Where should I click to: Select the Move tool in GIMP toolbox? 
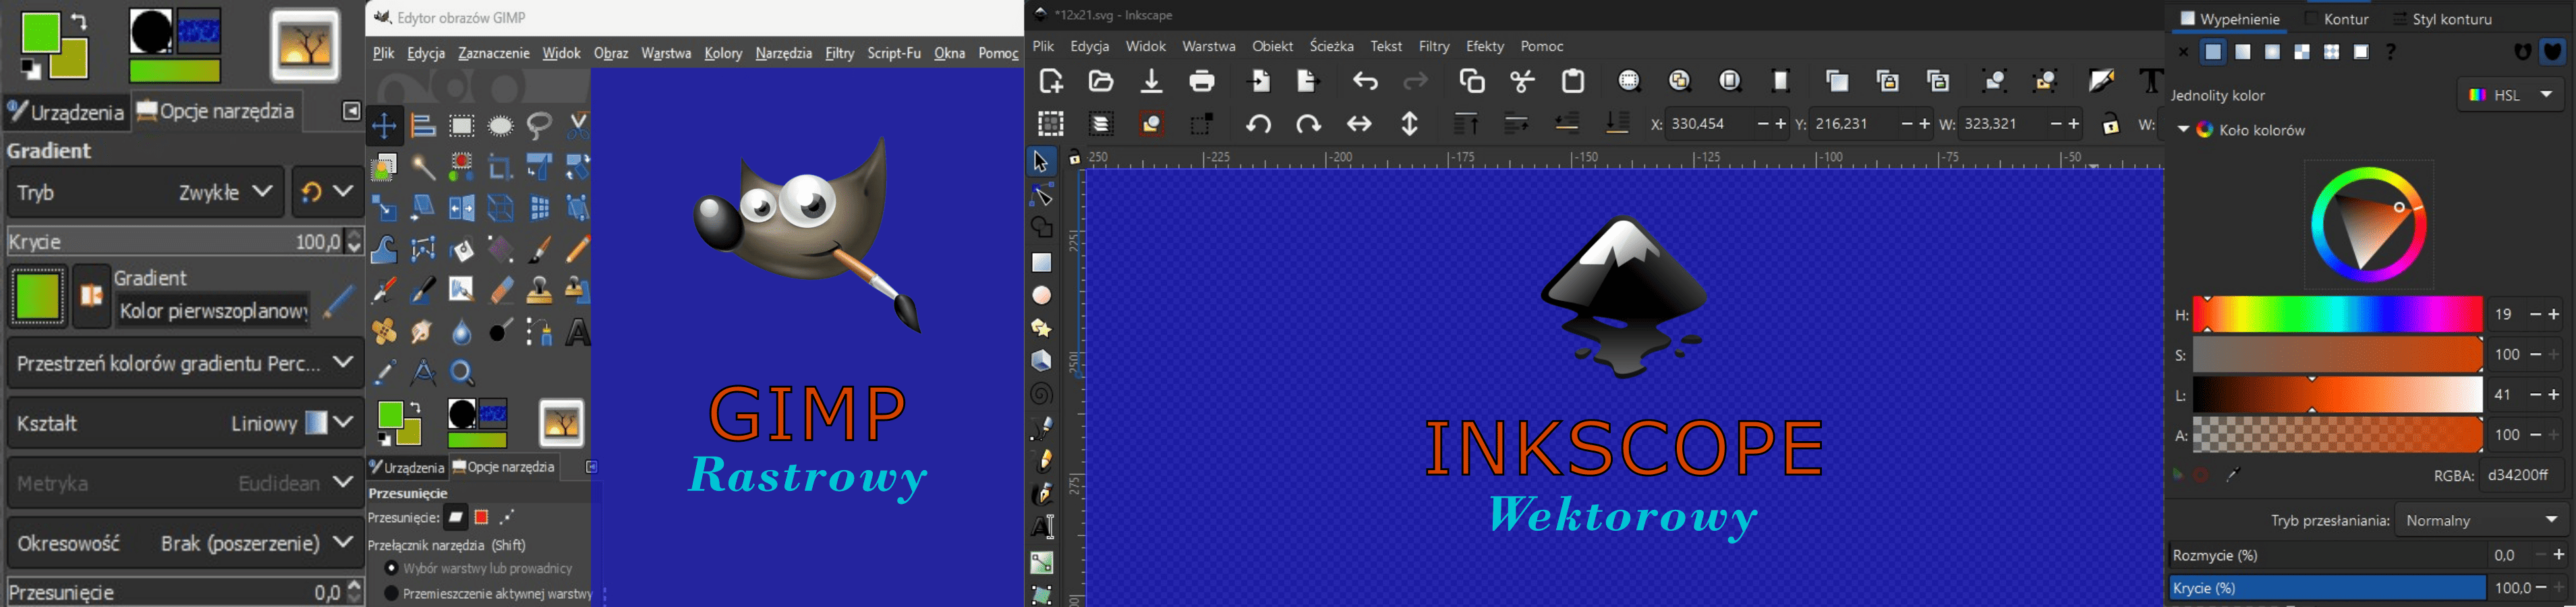click(384, 126)
